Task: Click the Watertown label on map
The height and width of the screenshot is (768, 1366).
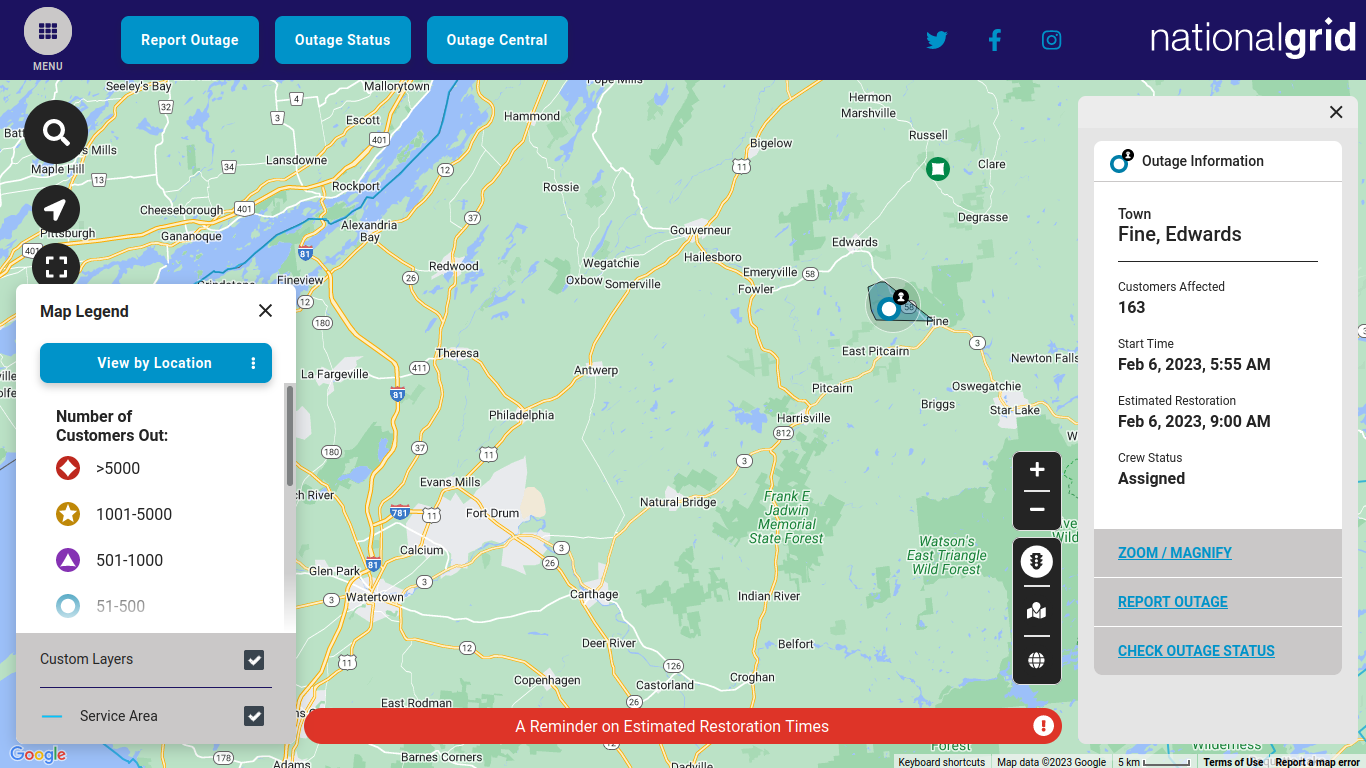Action: click(x=375, y=597)
